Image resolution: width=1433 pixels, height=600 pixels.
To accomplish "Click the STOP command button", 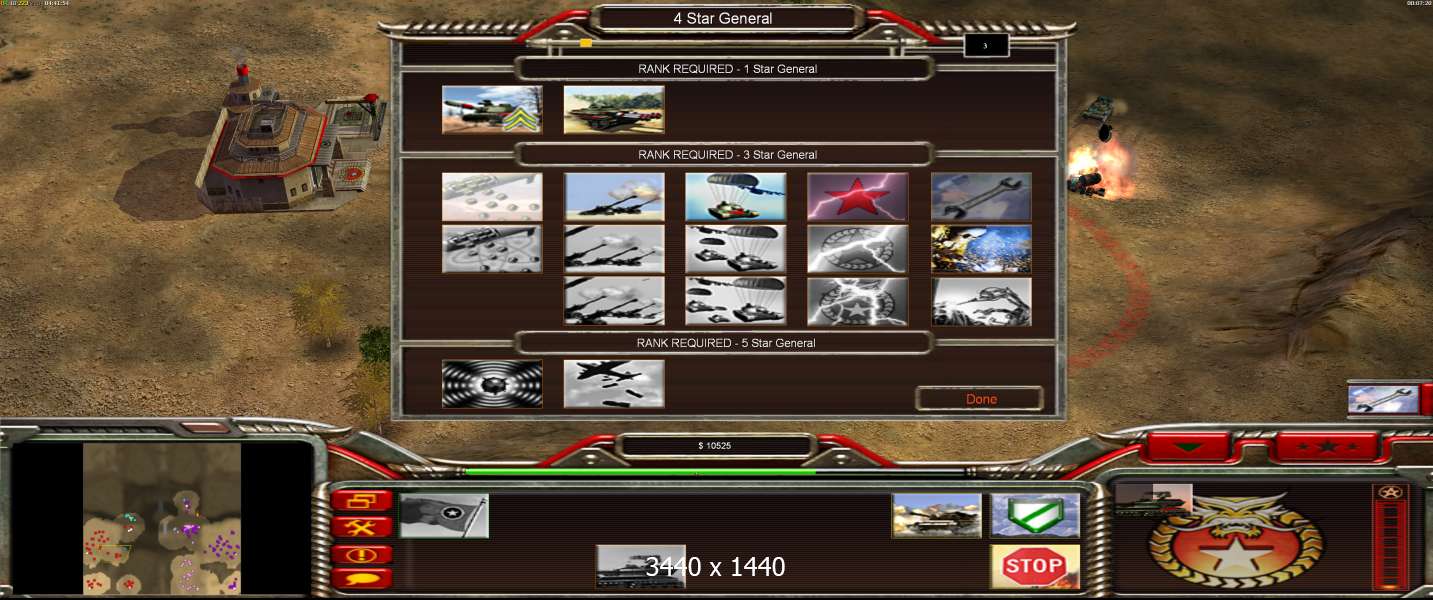I will (1035, 567).
